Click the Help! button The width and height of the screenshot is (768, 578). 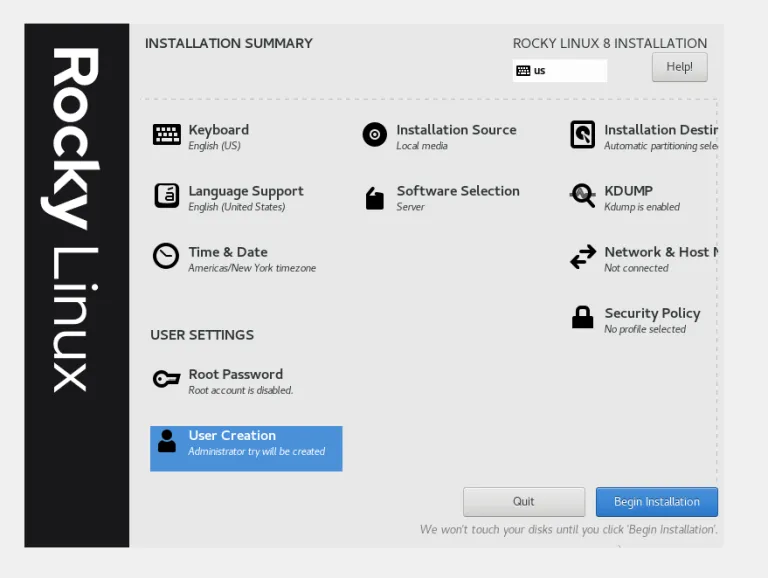coord(679,67)
